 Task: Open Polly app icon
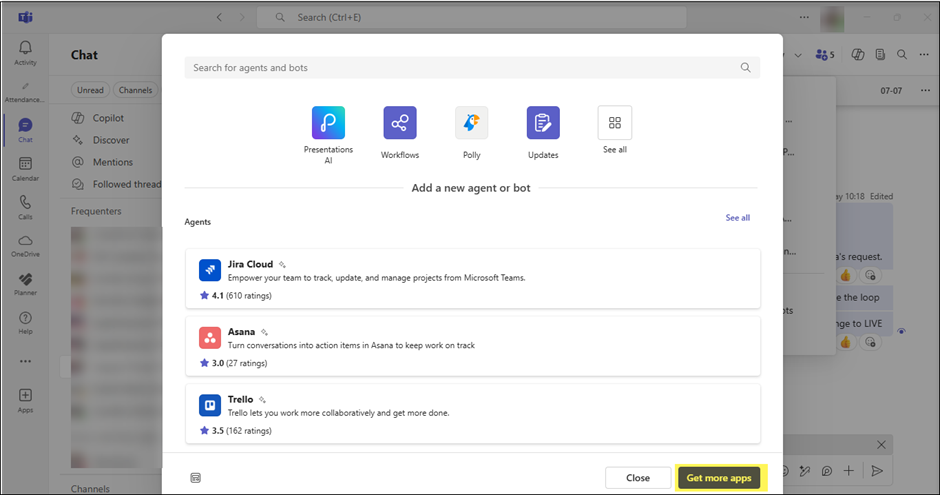tap(472, 123)
